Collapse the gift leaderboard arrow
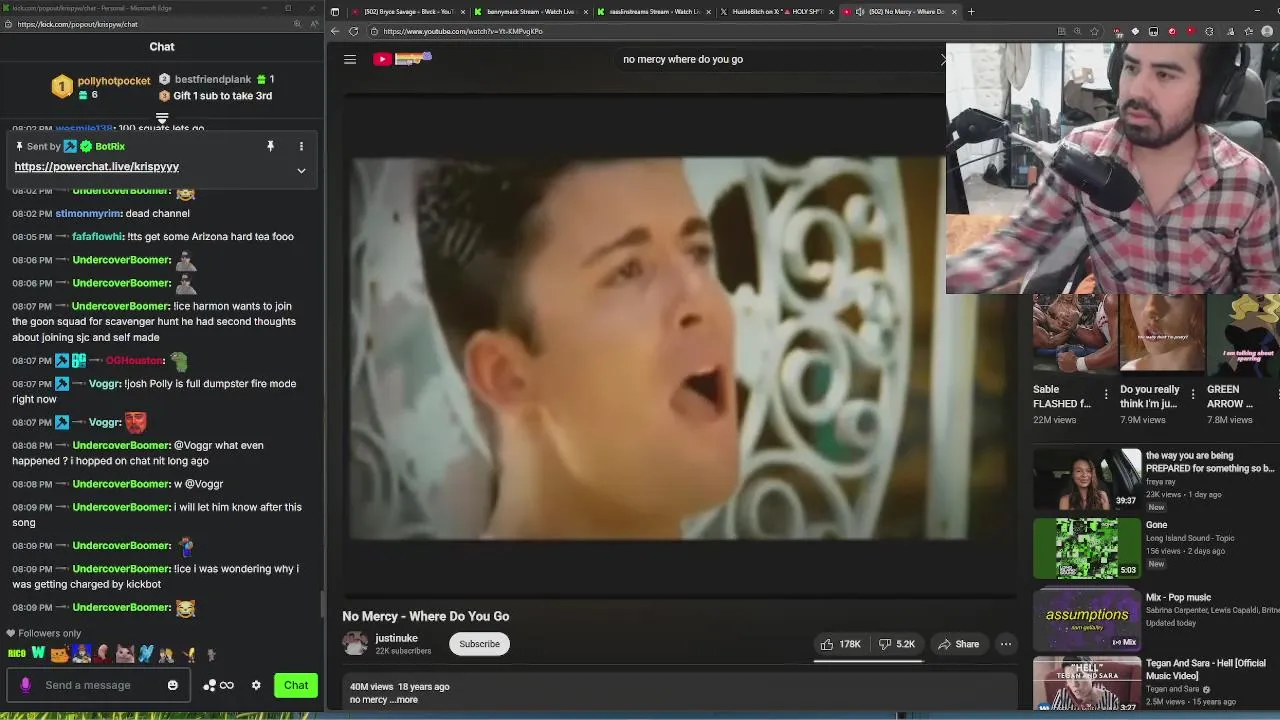Screen dimensions: 1280x720 (161, 118)
